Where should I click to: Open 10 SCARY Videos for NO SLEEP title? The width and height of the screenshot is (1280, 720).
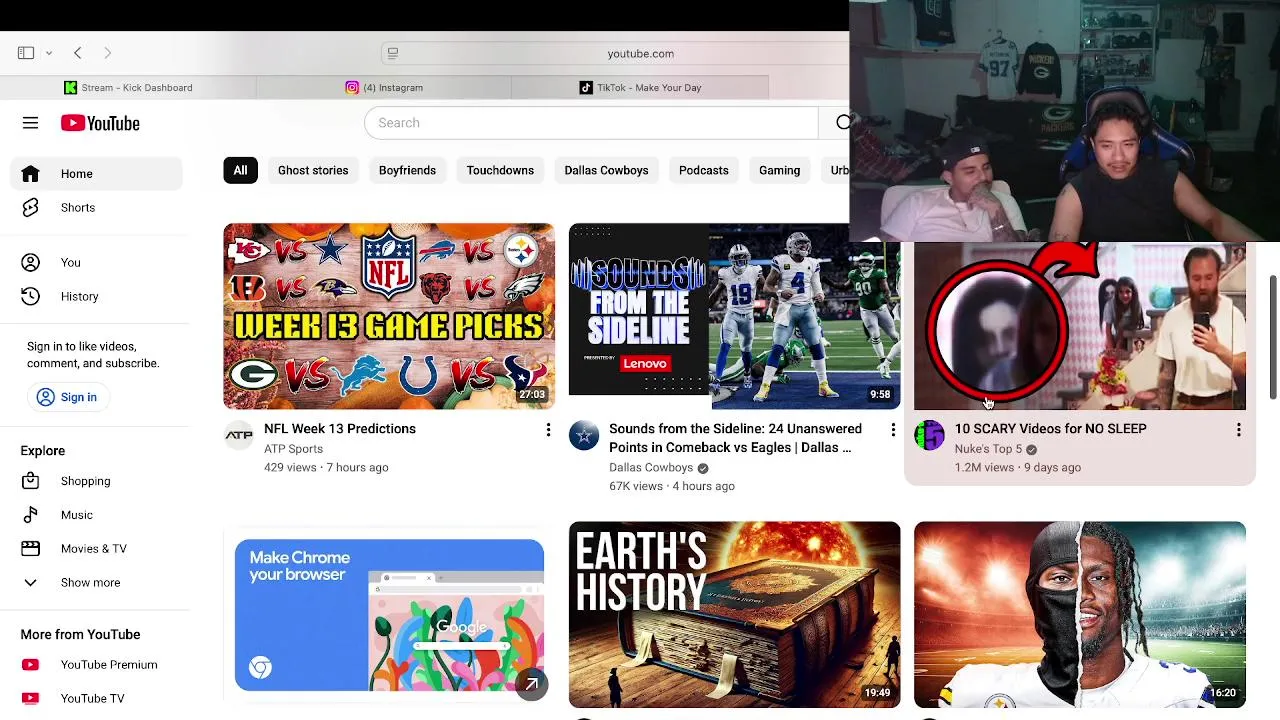click(1050, 429)
